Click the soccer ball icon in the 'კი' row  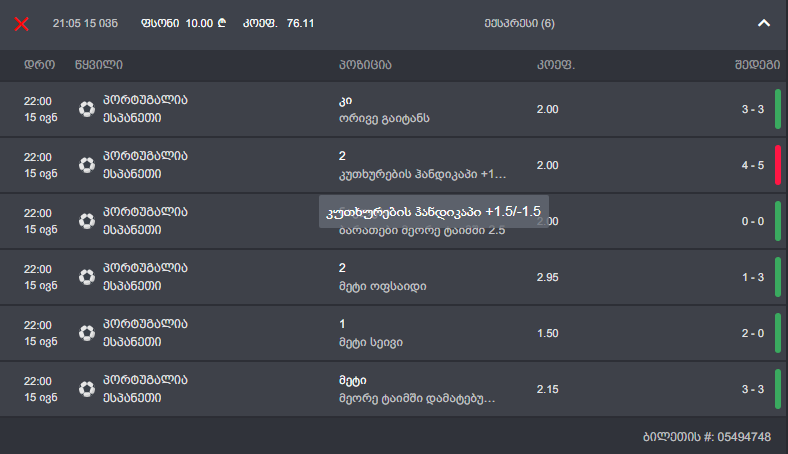(x=87, y=109)
